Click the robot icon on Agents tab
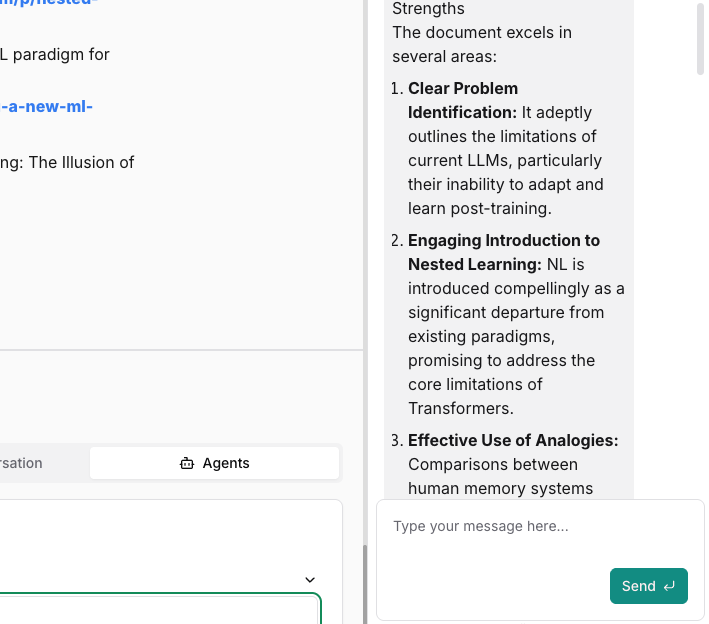Screen dimensions: 709x624 tap(186, 463)
